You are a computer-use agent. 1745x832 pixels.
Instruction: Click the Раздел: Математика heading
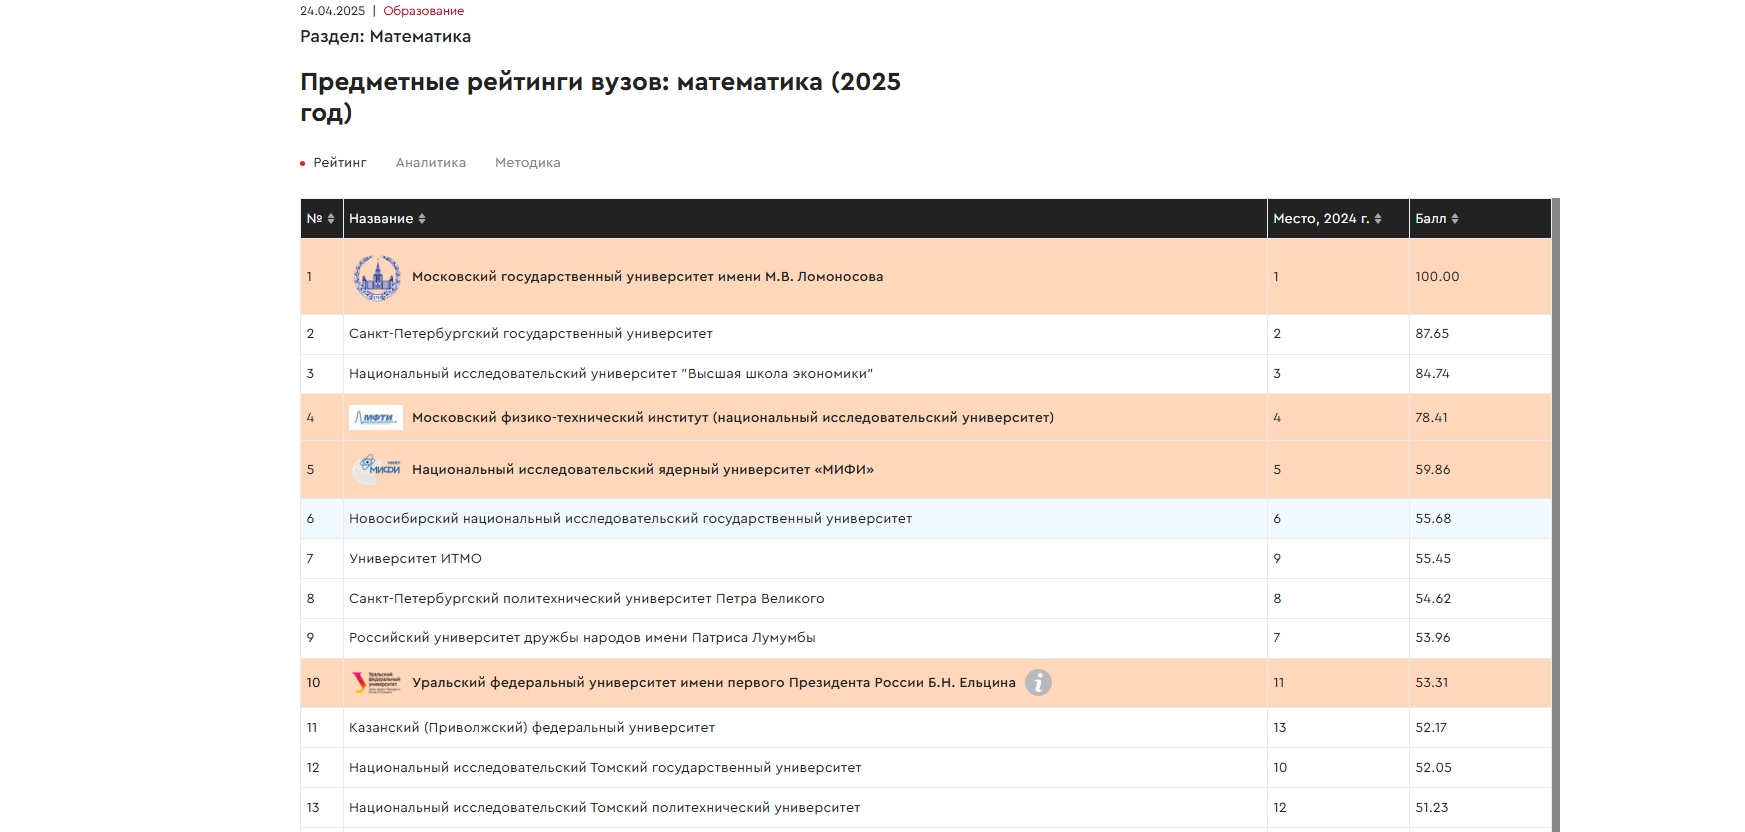point(385,37)
